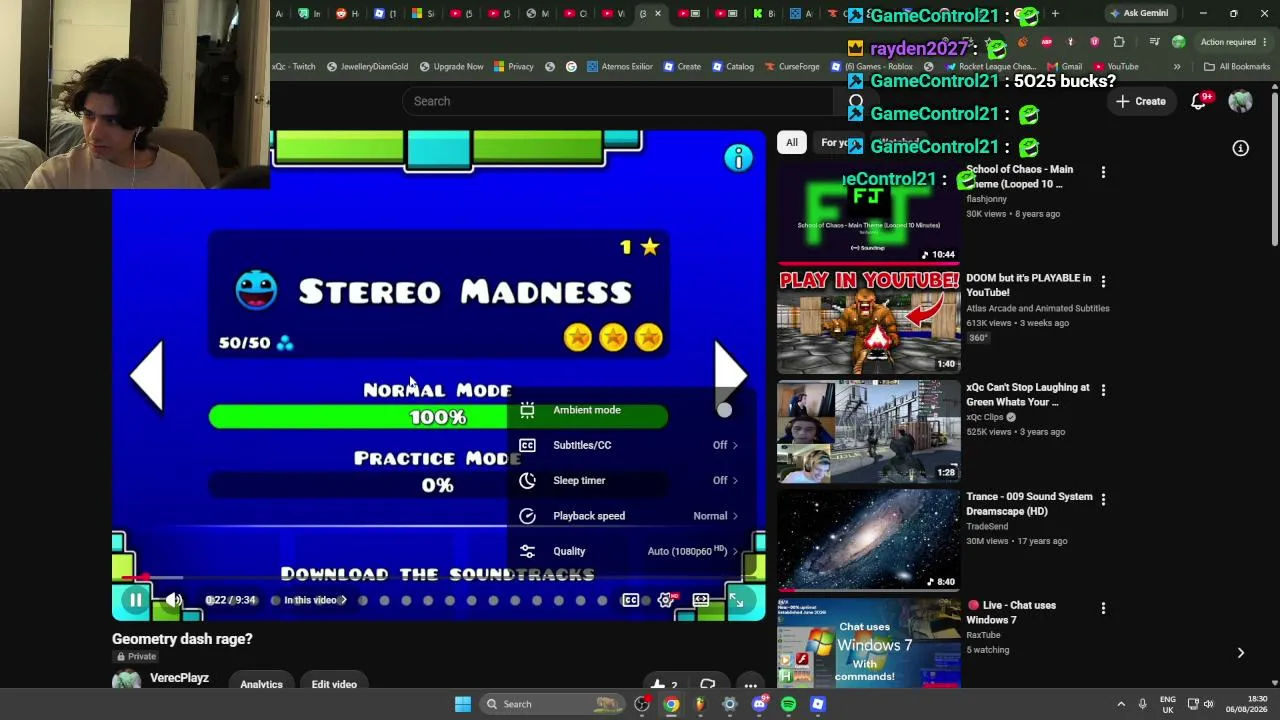Open options for 'School of Chaos' video

tap(1103, 172)
